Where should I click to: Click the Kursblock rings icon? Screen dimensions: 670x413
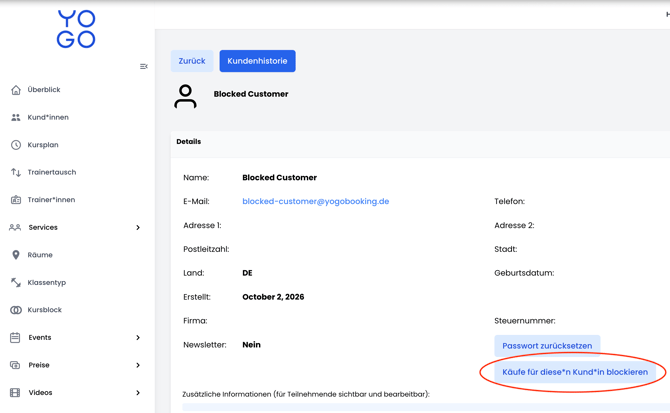(x=16, y=310)
